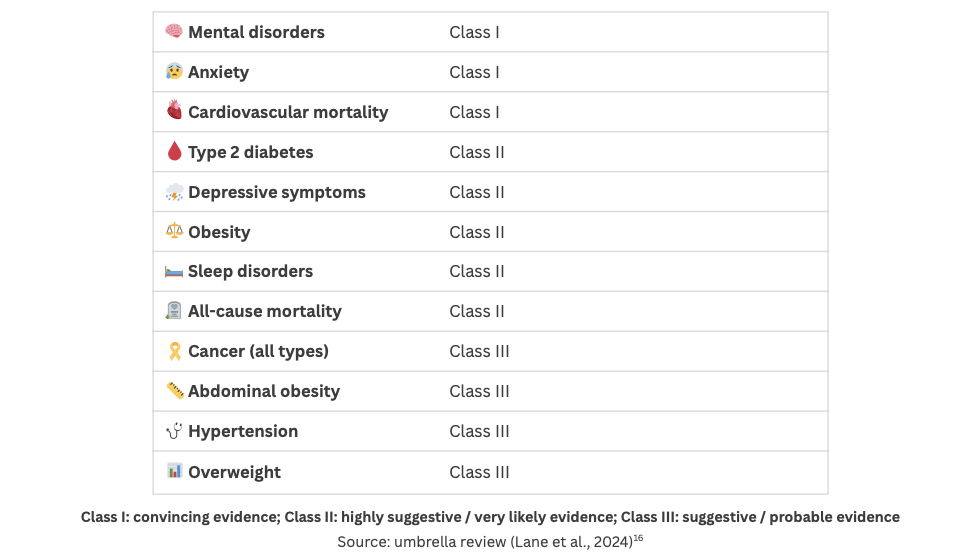
Task: Click the Class II cell for Type 2 diabetes
Action: click(477, 152)
